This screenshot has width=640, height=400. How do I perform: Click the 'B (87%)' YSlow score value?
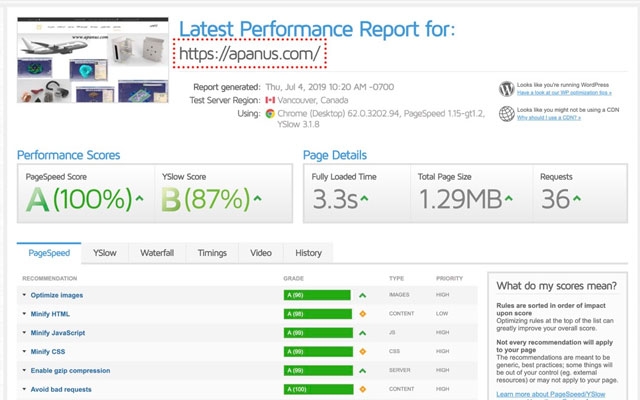205,199
